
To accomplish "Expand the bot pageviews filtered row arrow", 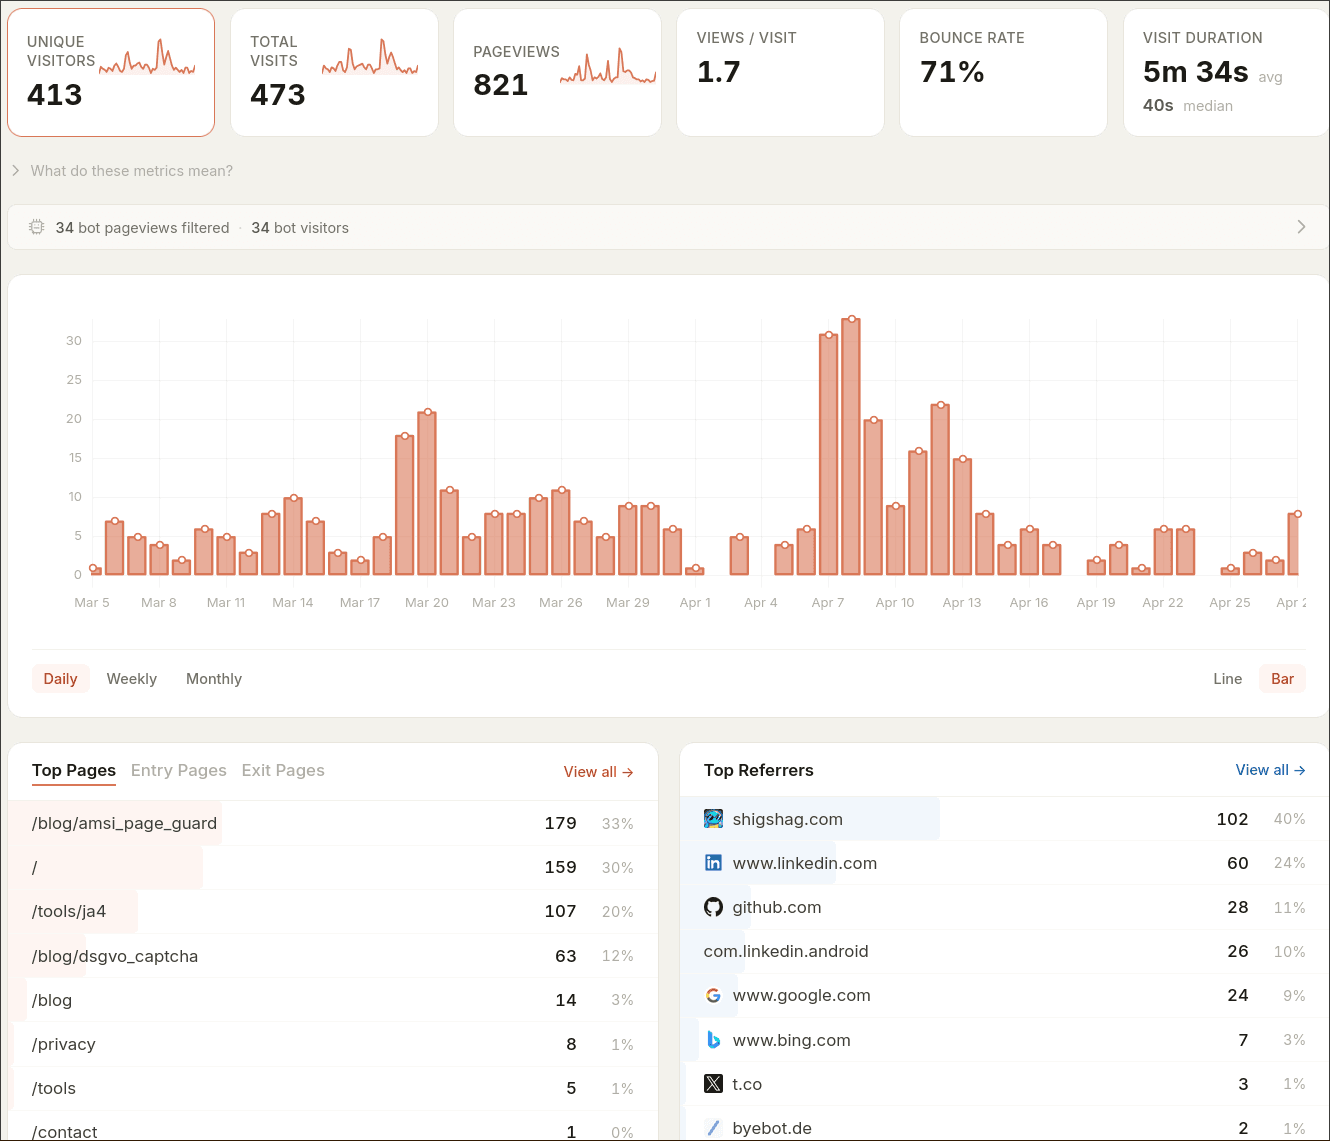I will [1301, 227].
